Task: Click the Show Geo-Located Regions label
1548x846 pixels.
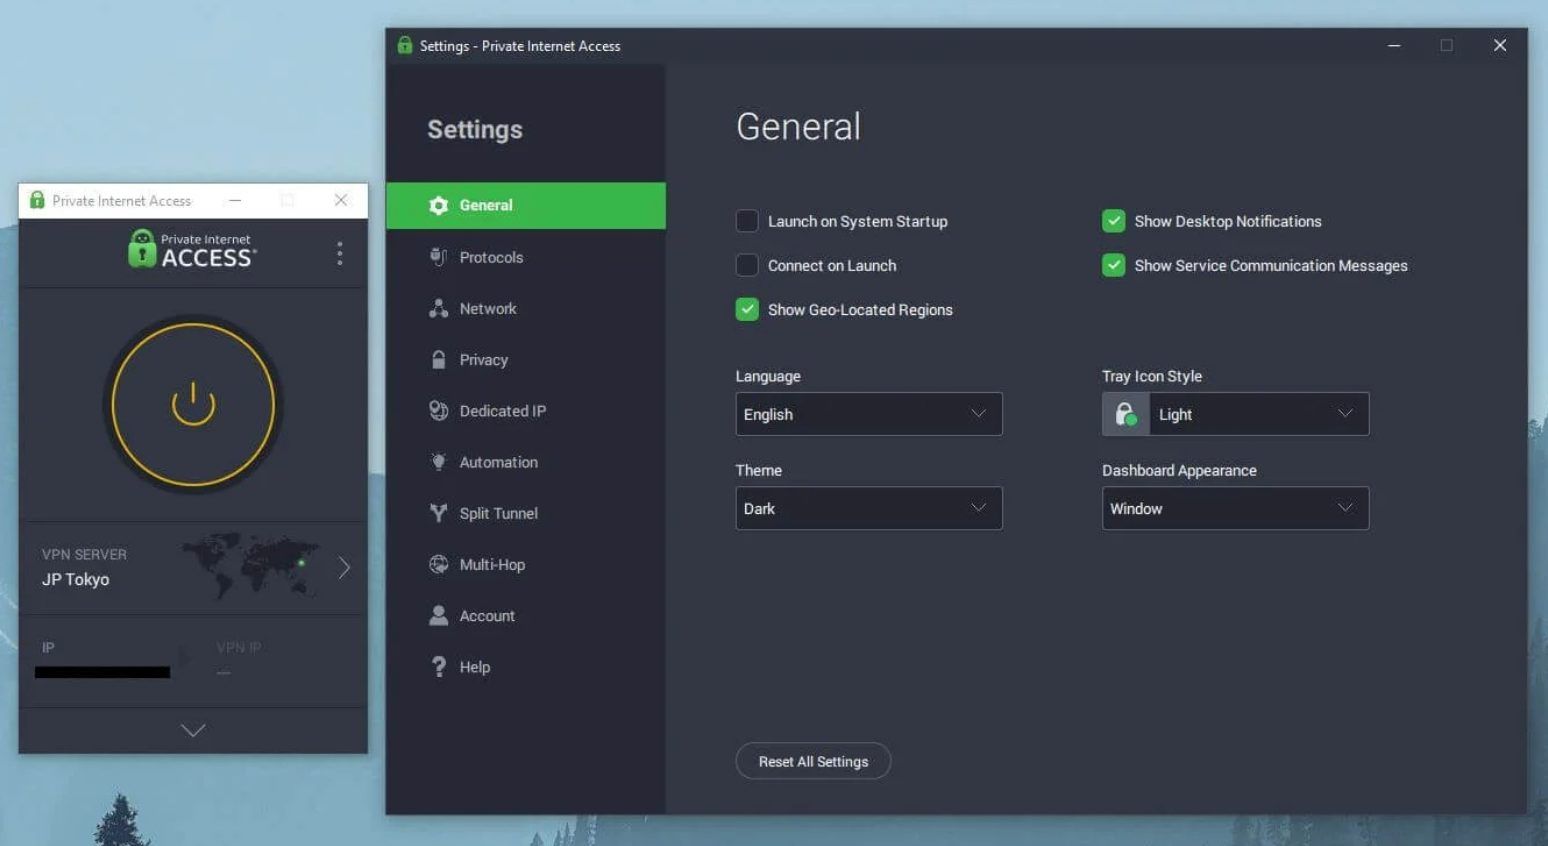Action: (860, 309)
